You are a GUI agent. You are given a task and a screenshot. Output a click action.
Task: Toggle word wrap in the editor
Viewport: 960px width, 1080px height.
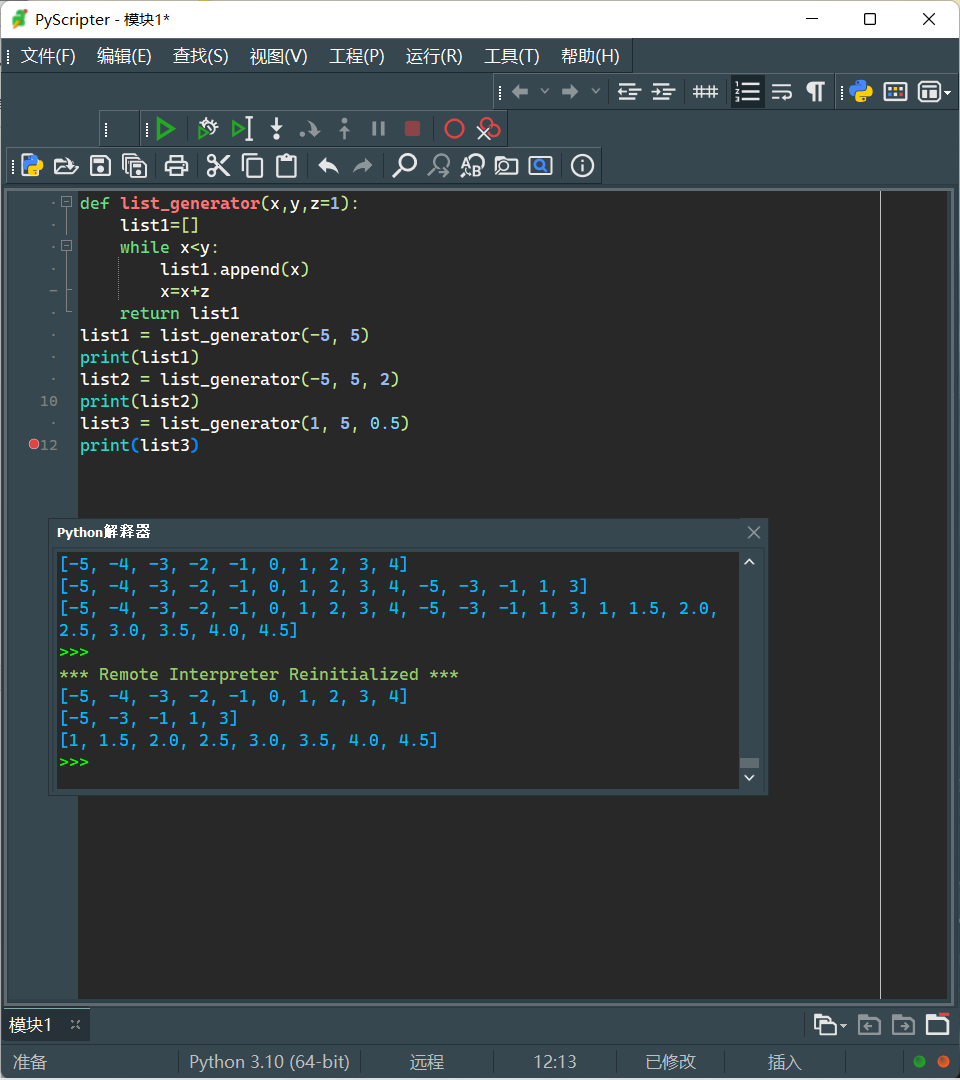coord(782,92)
